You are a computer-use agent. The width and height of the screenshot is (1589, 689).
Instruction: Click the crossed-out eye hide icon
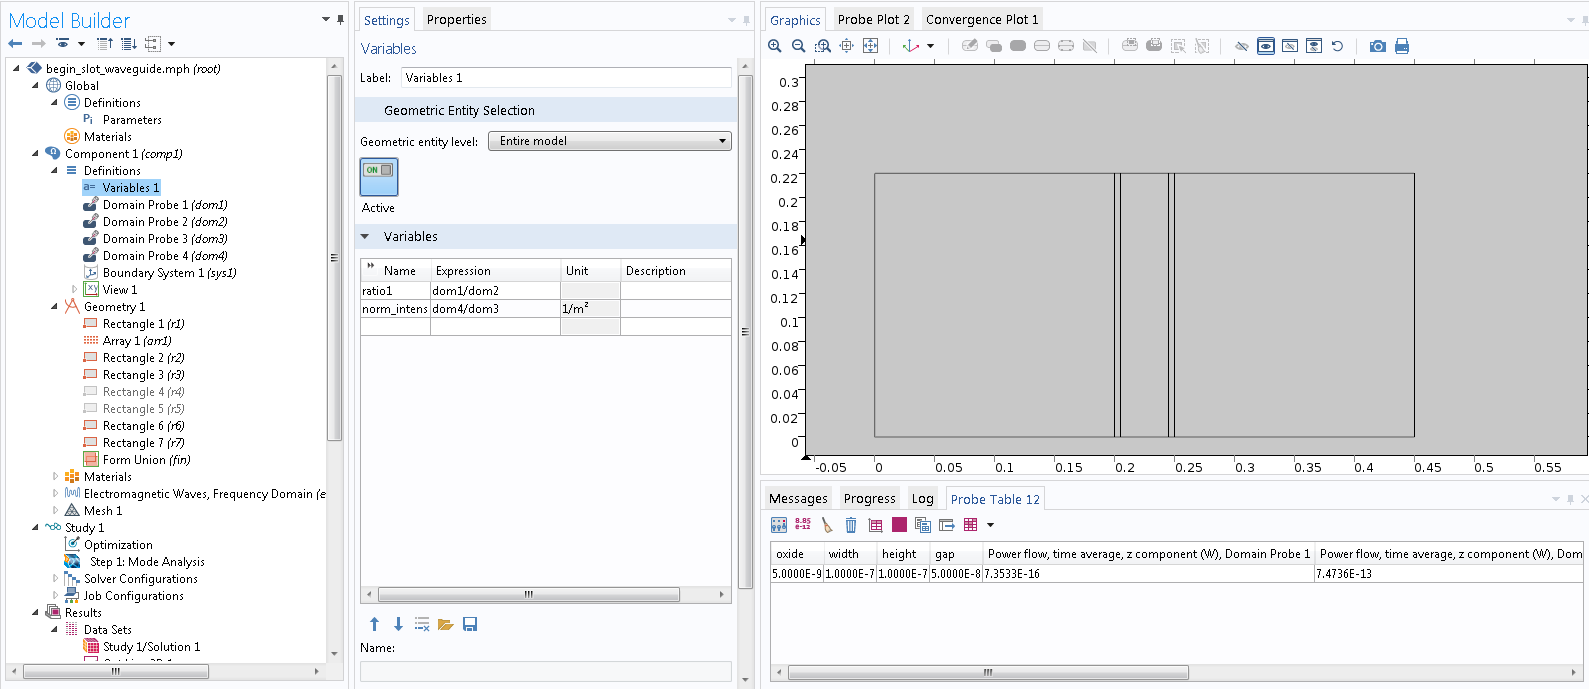1242,46
